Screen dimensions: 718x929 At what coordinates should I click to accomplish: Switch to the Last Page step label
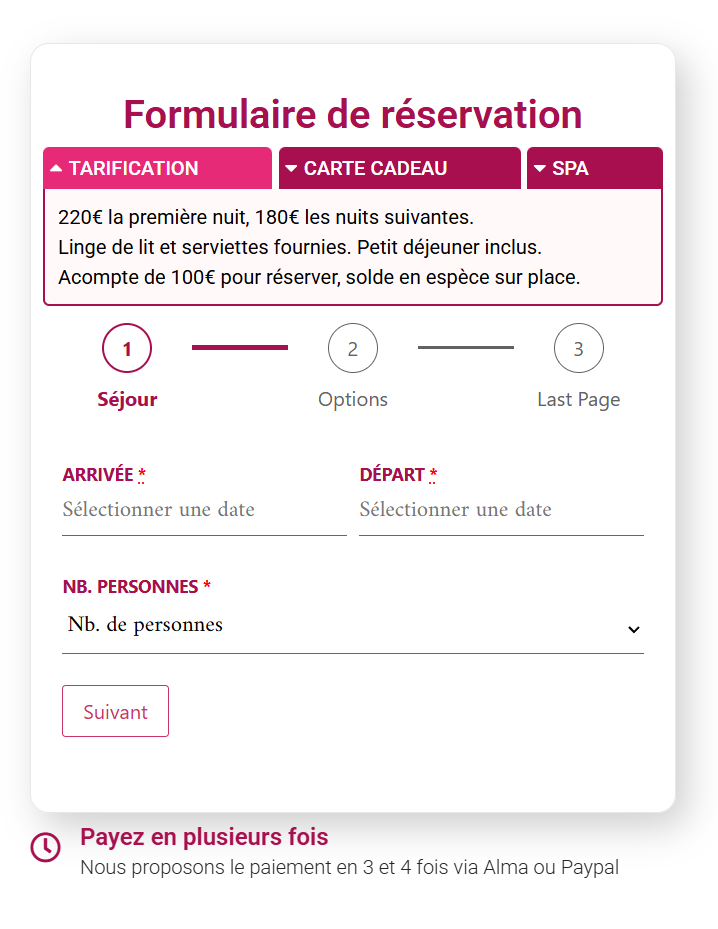pos(579,400)
